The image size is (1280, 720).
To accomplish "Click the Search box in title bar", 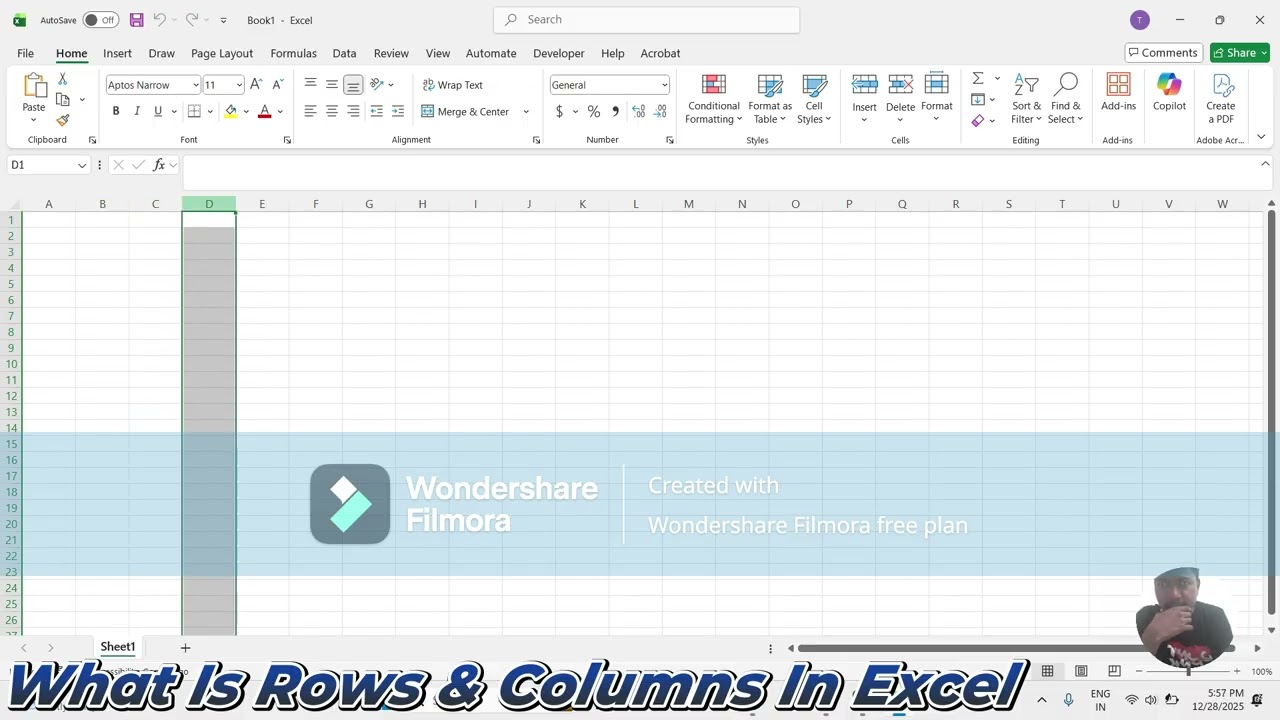I will (x=646, y=20).
